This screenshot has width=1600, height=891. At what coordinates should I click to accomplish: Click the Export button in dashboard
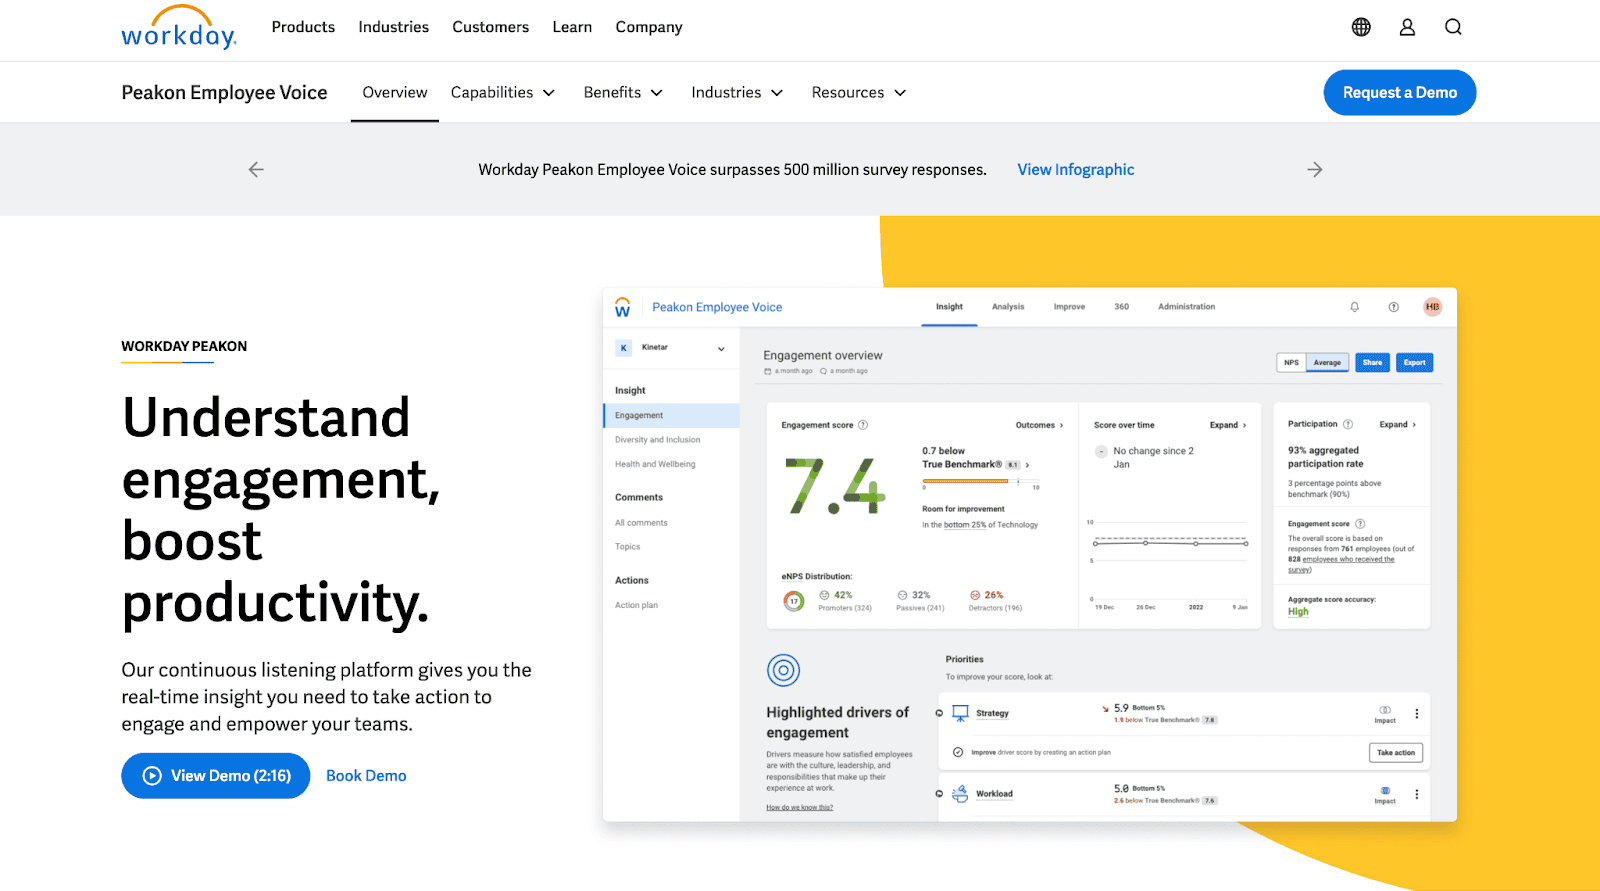(1415, 363)
